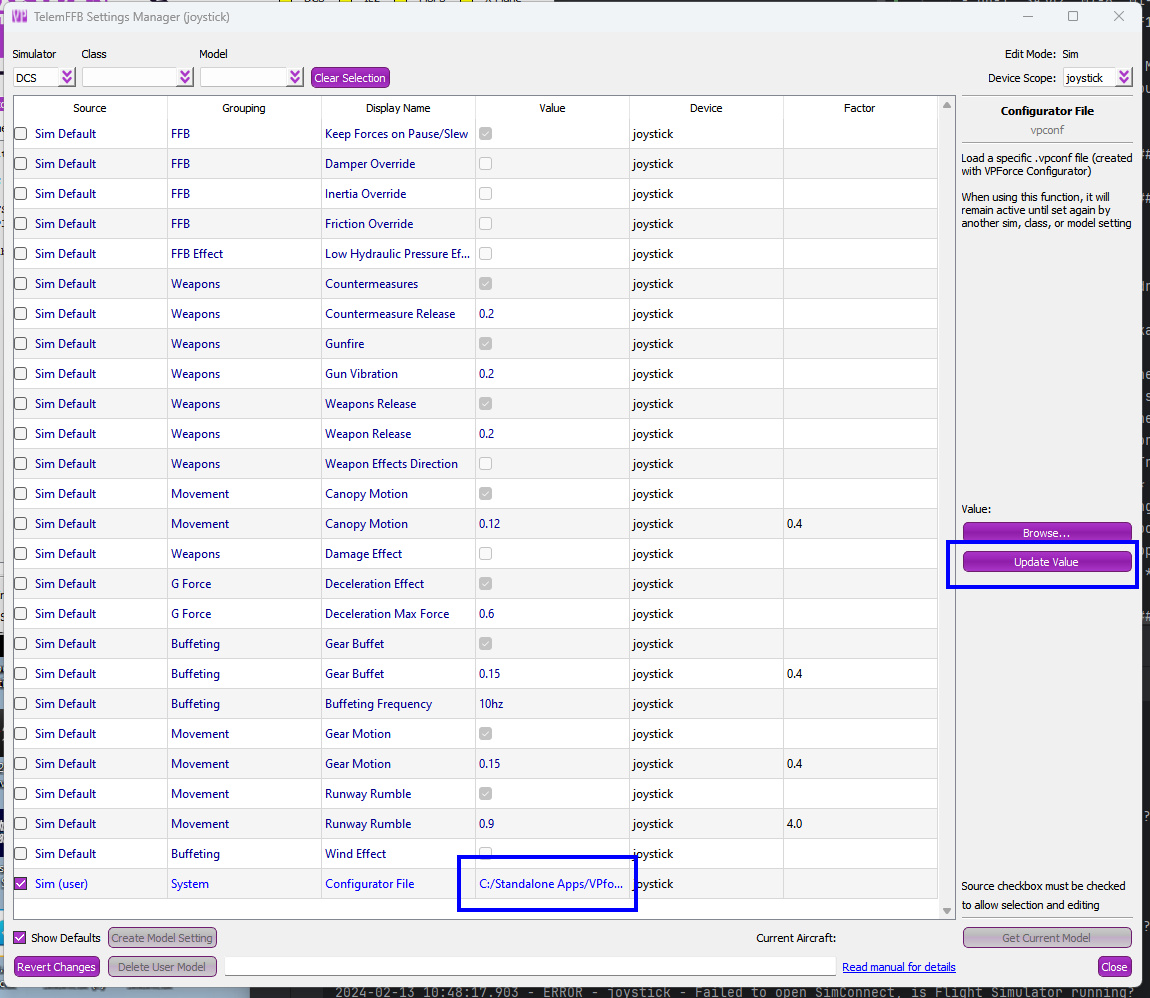Click the Display Name column header

point(398,108)
